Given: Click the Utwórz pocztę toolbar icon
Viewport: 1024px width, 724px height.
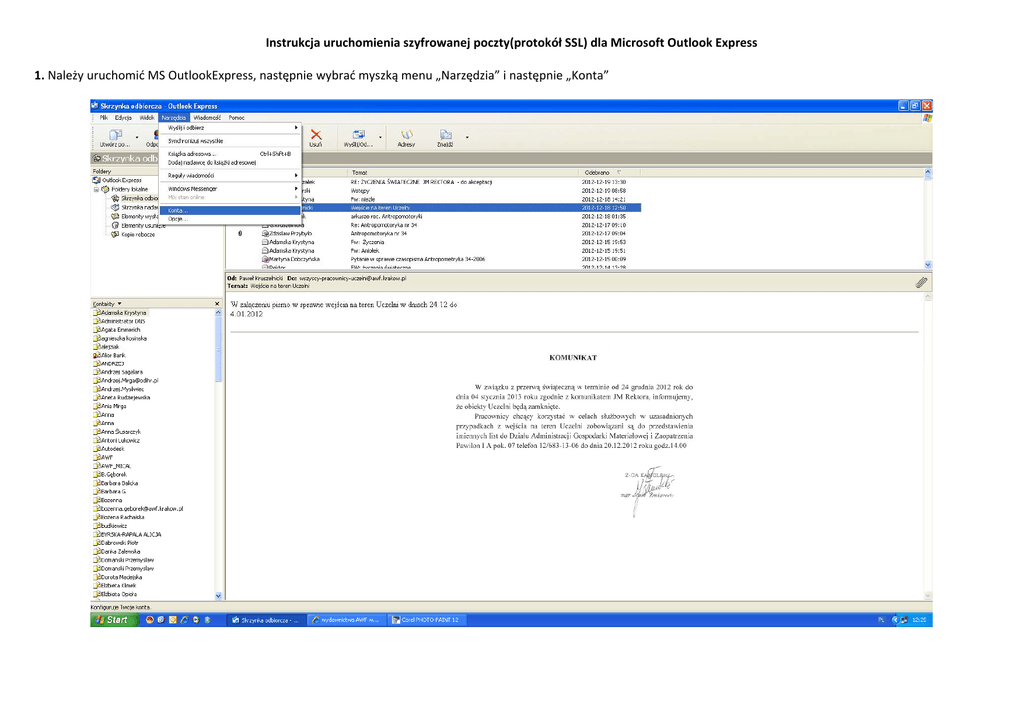Looking at the screenshot, I should click(115, 137).
